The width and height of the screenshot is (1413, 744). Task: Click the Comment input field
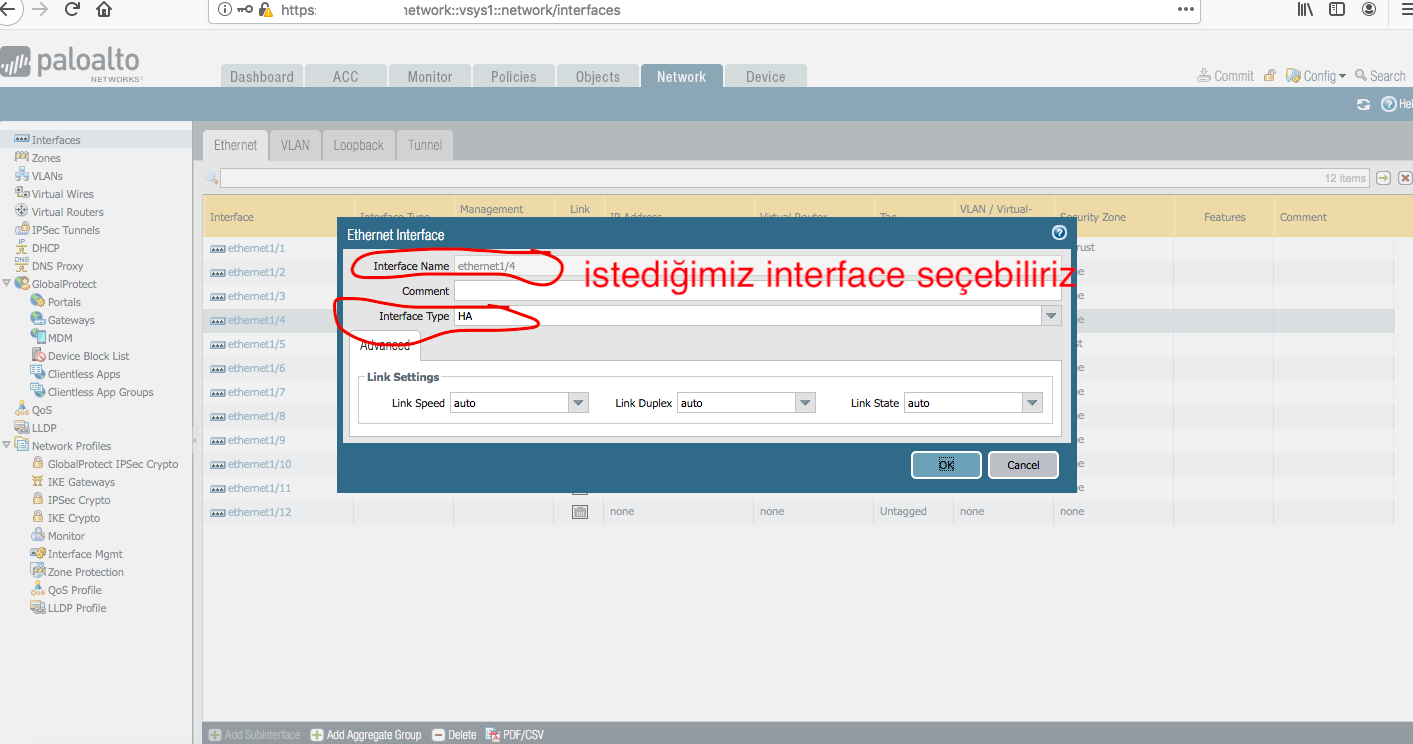click(757, 291)
